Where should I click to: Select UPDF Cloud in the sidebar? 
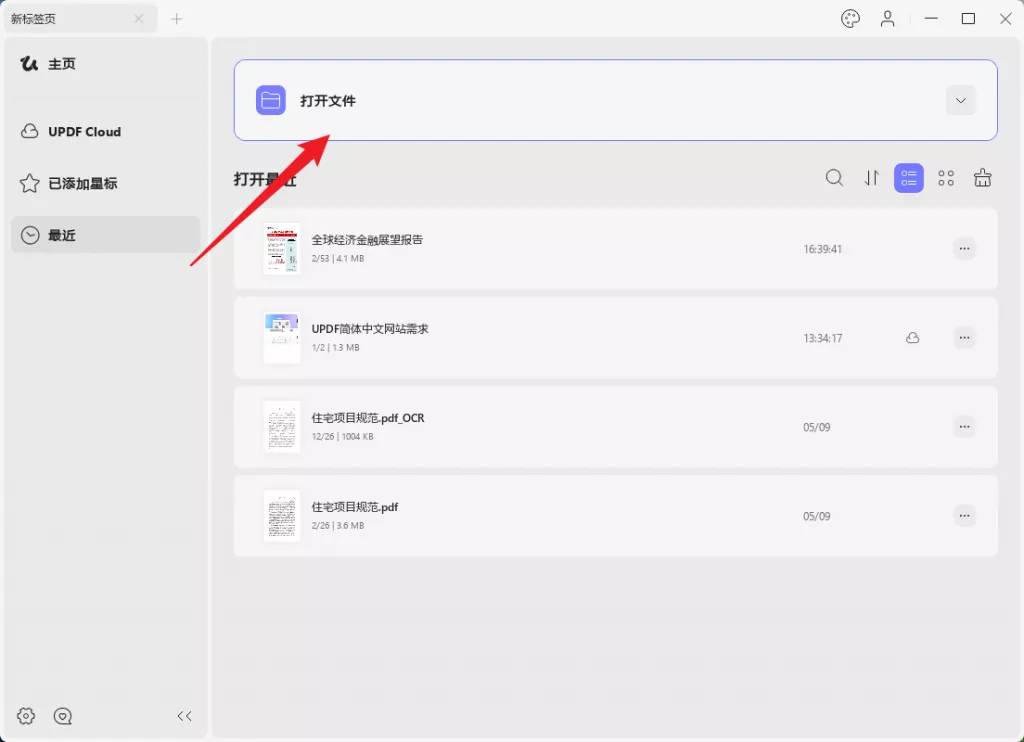[84, 132]
